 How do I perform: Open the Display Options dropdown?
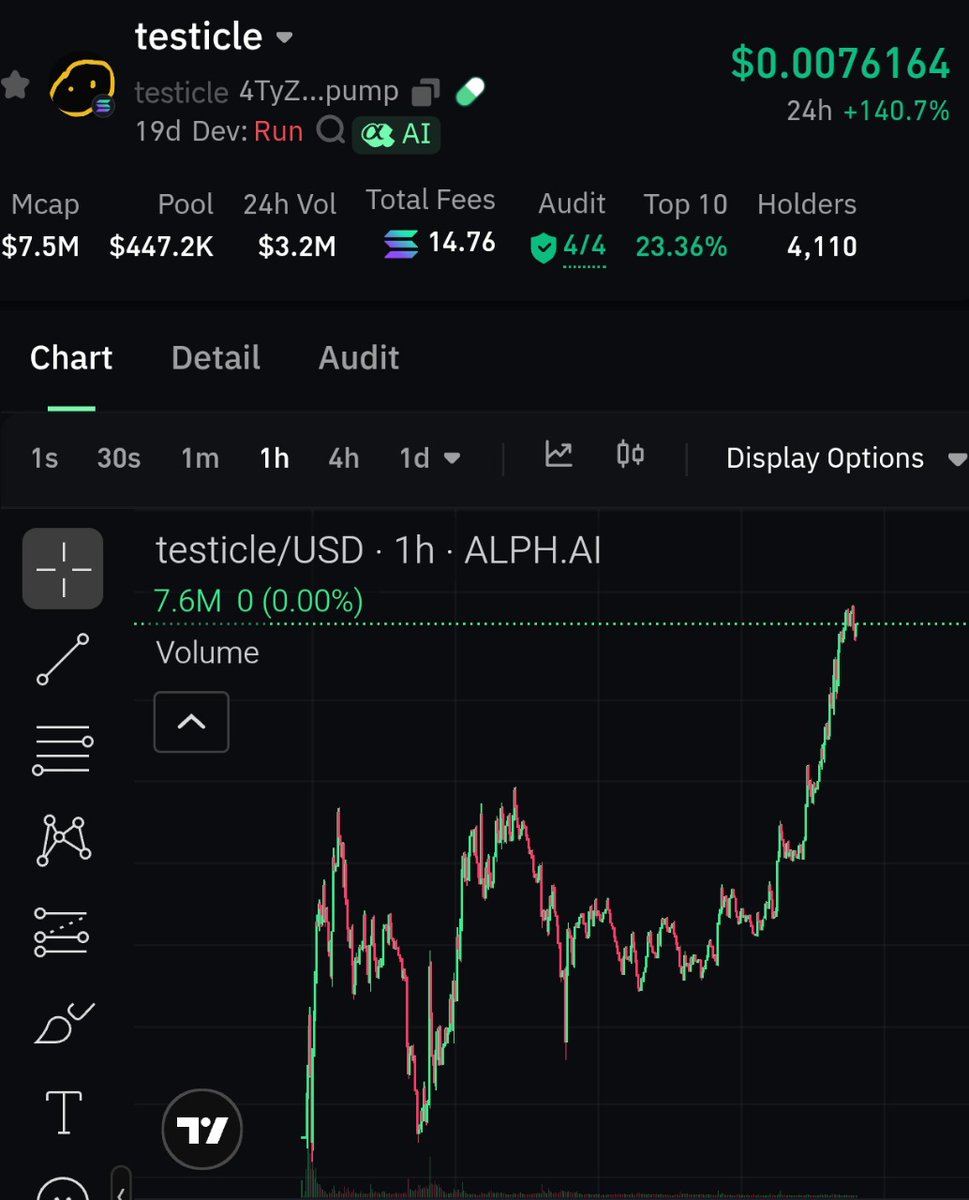click(x=845, y=458)
